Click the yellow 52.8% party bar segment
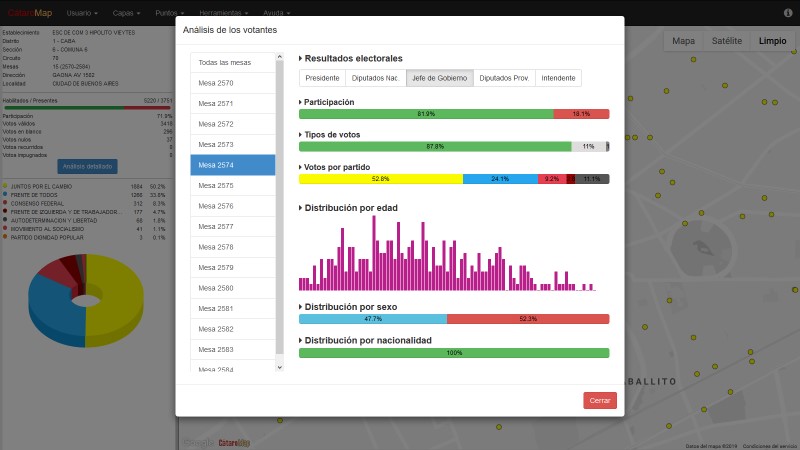This screenshot has height=450, width=800. [x=381, y=179]
